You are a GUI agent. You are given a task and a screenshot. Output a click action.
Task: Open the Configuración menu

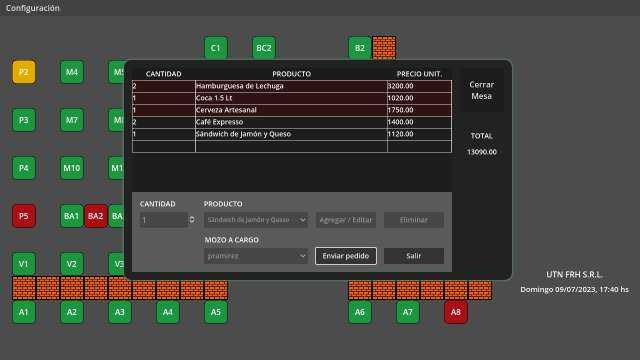click(33, 8)
